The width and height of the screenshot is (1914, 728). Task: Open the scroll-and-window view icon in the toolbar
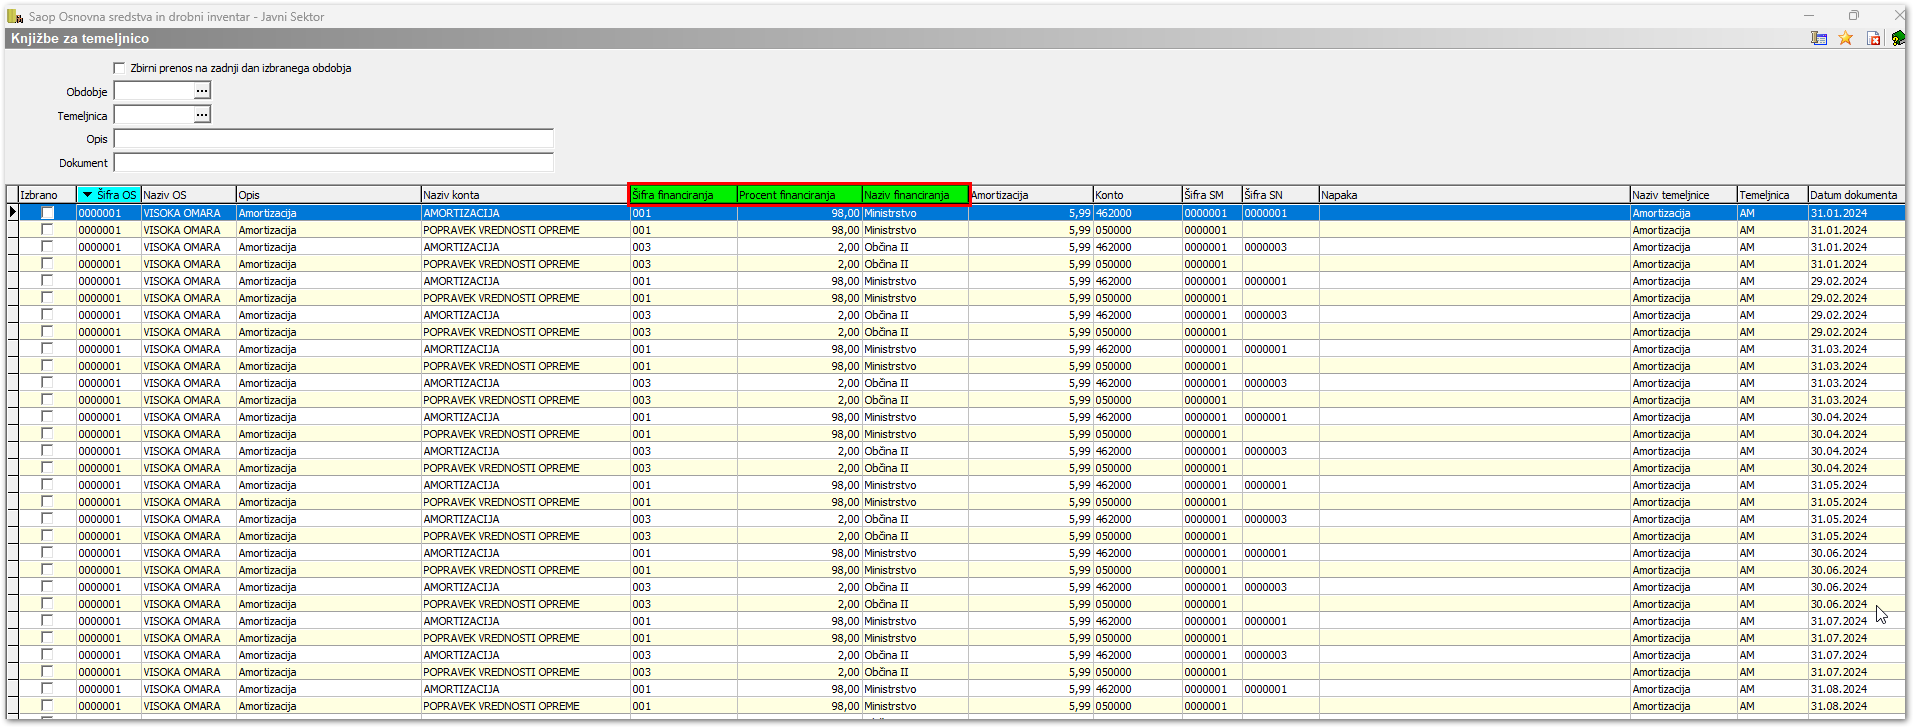[1819, 38]
